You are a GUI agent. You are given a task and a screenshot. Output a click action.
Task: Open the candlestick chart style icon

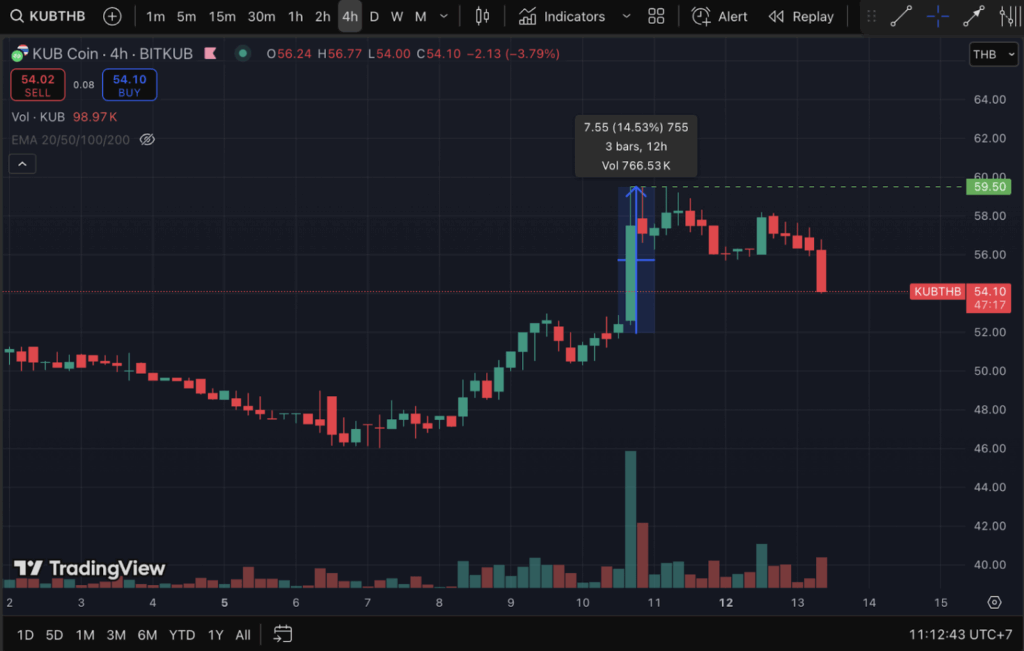(x=483, y=16)
